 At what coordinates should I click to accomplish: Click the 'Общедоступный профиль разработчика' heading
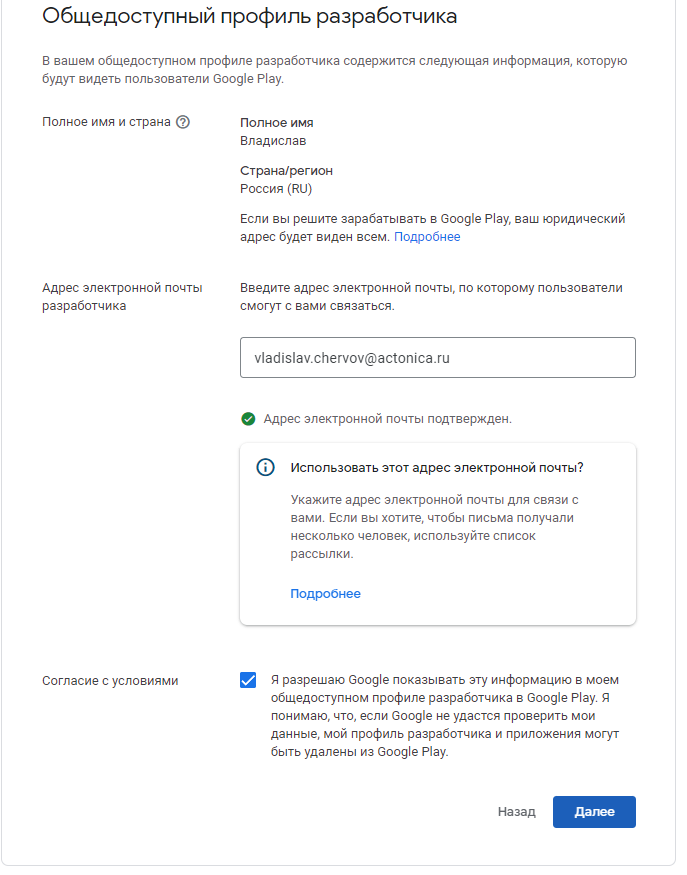coord(249,16)
